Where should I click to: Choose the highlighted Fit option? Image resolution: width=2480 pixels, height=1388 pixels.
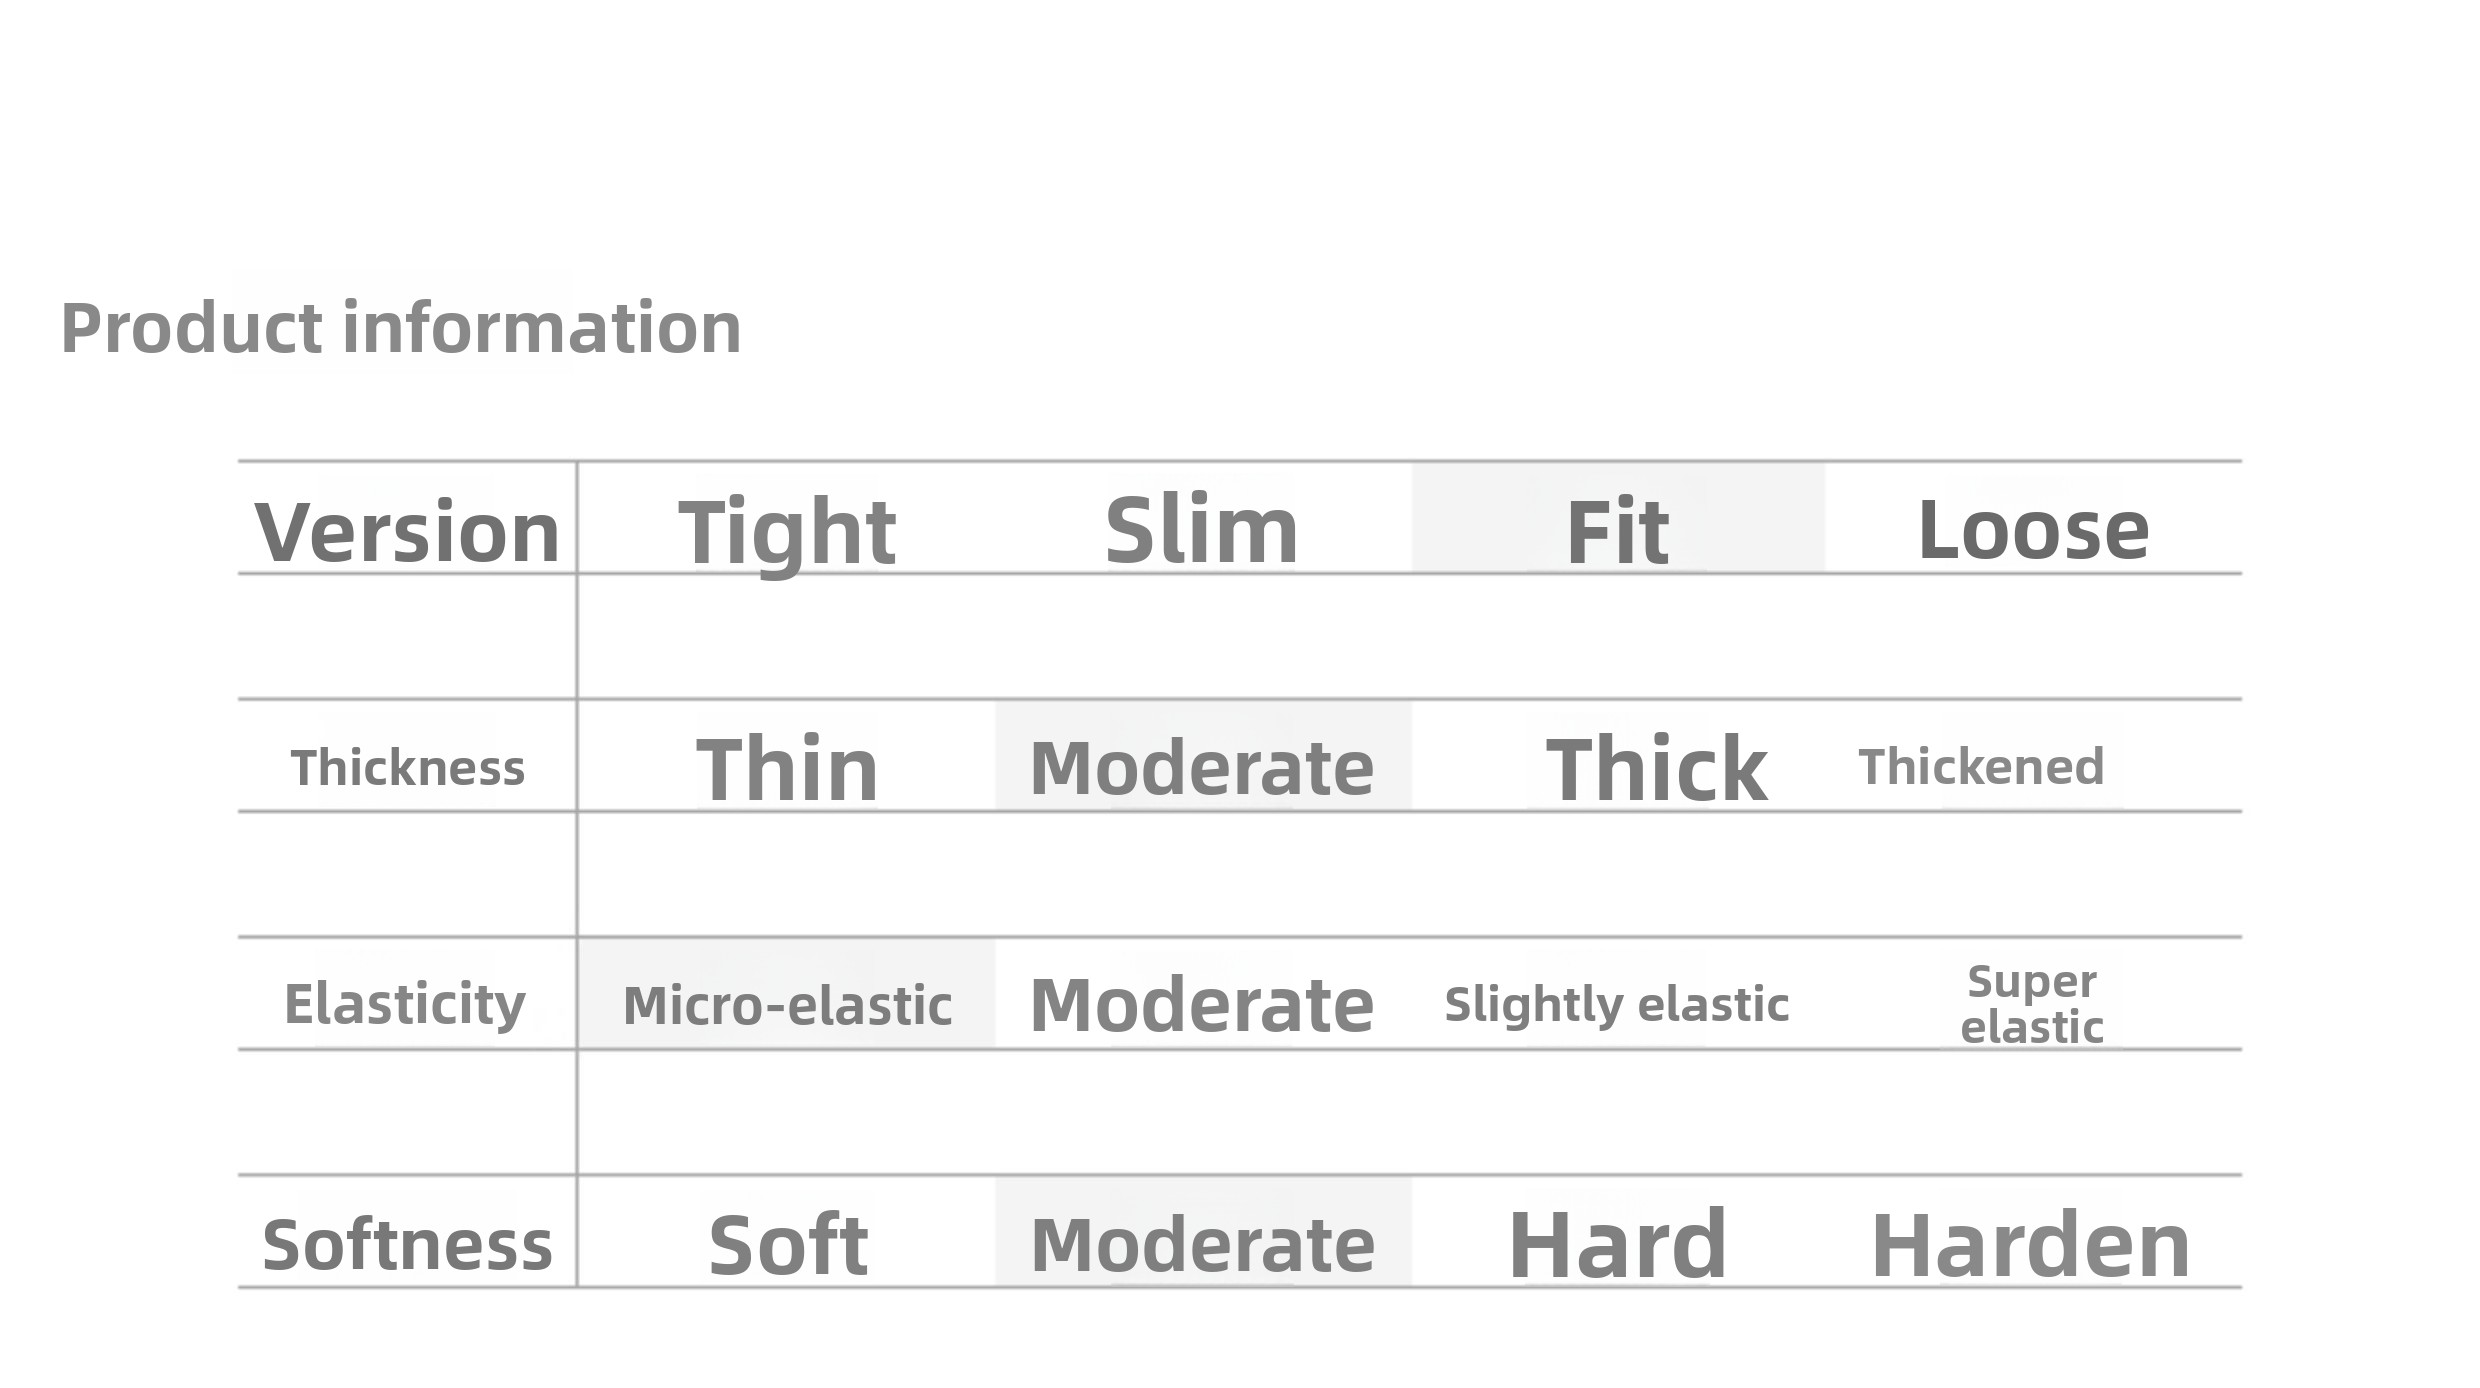point(1617,531)
